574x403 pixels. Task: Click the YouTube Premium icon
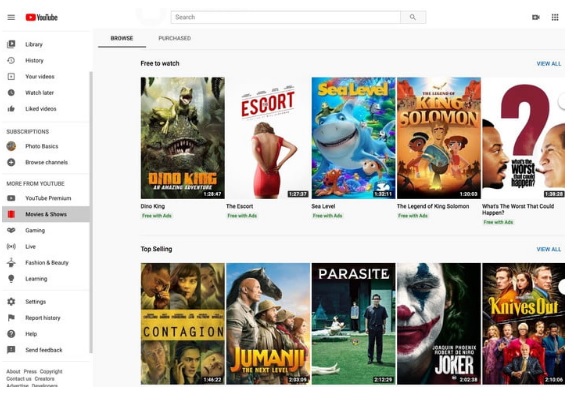click(x=11, y=198)
